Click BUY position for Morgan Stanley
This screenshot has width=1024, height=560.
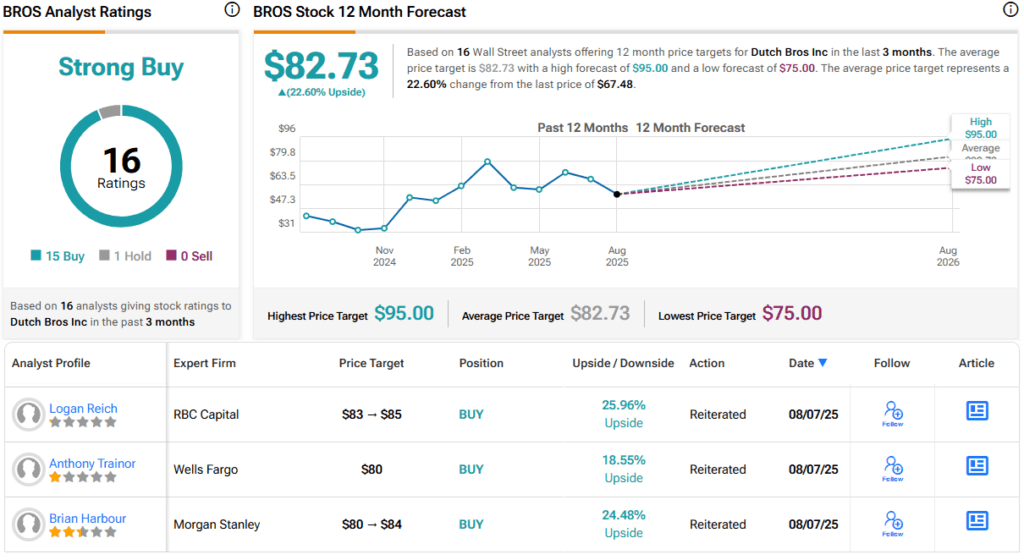[x=471, y=524]
